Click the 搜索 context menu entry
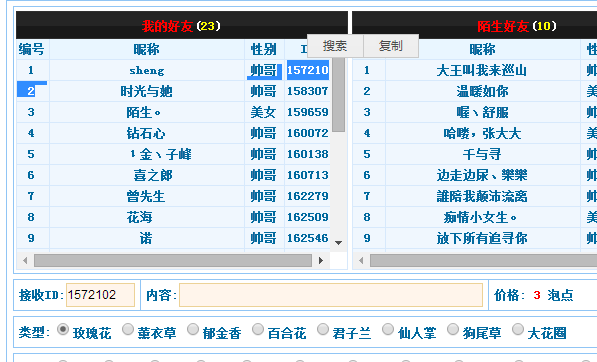 pyautogui.click(x=335, y=46)
